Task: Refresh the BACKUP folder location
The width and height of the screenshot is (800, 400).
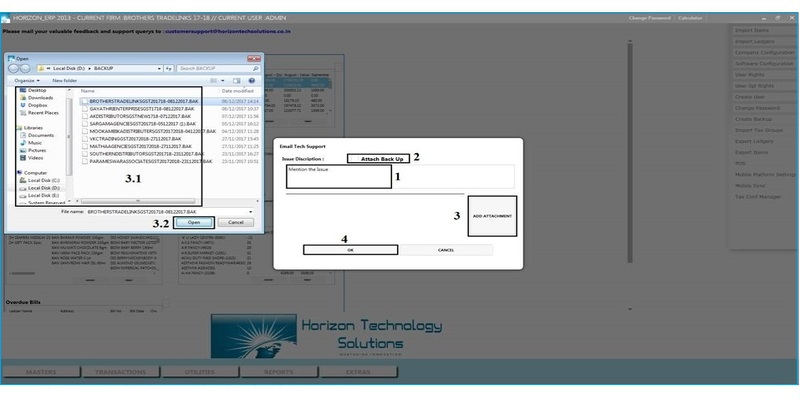Action: point(169,68)
